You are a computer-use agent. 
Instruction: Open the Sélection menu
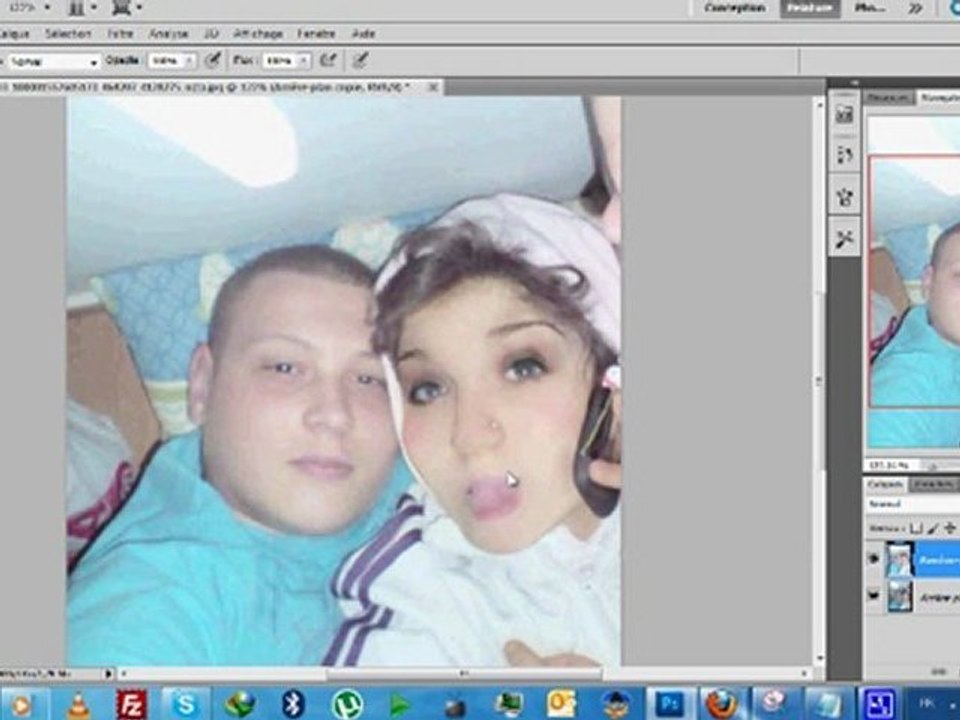(x=68, y=33)
